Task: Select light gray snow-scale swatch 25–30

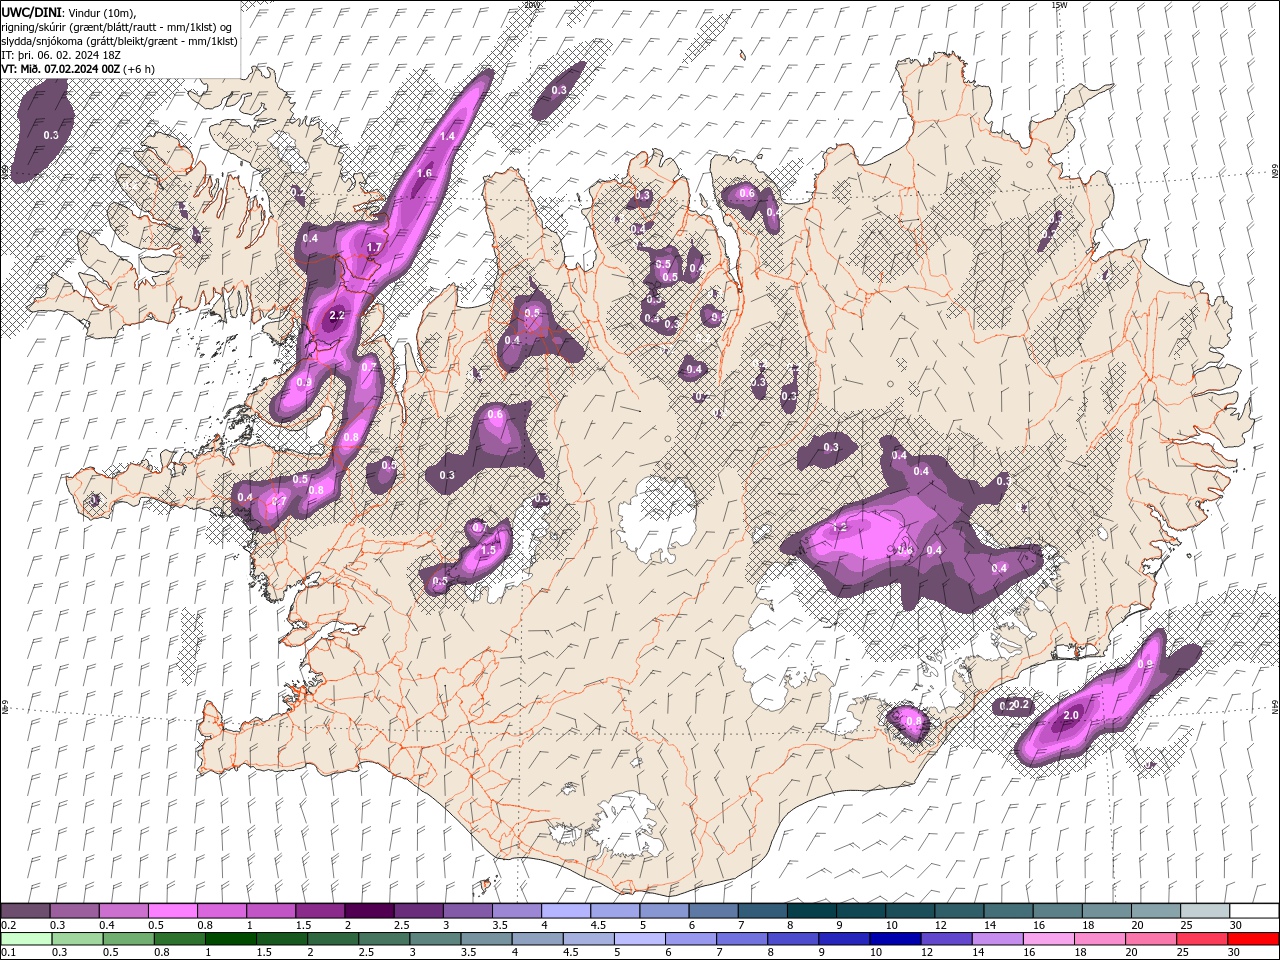Action: [1204, 911]
